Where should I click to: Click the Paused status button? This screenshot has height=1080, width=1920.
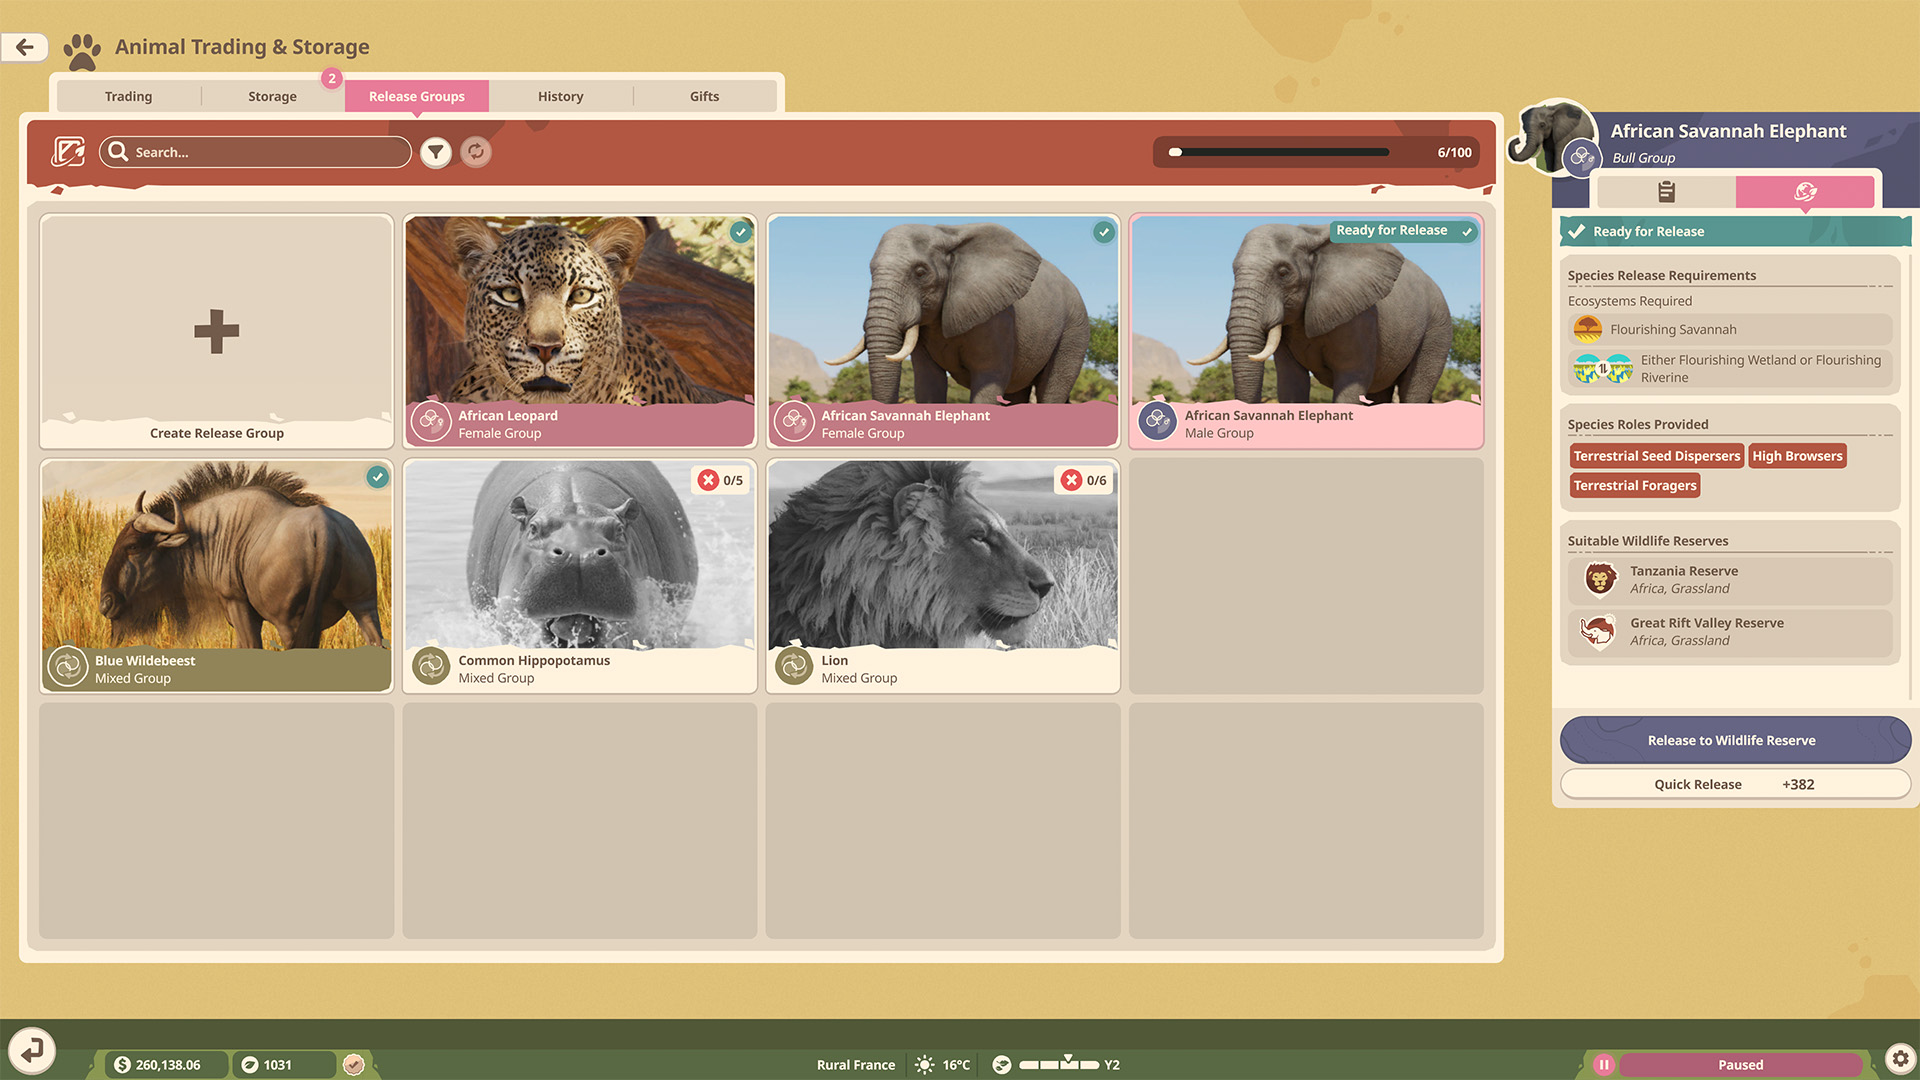click(x=1740, y=1065)
